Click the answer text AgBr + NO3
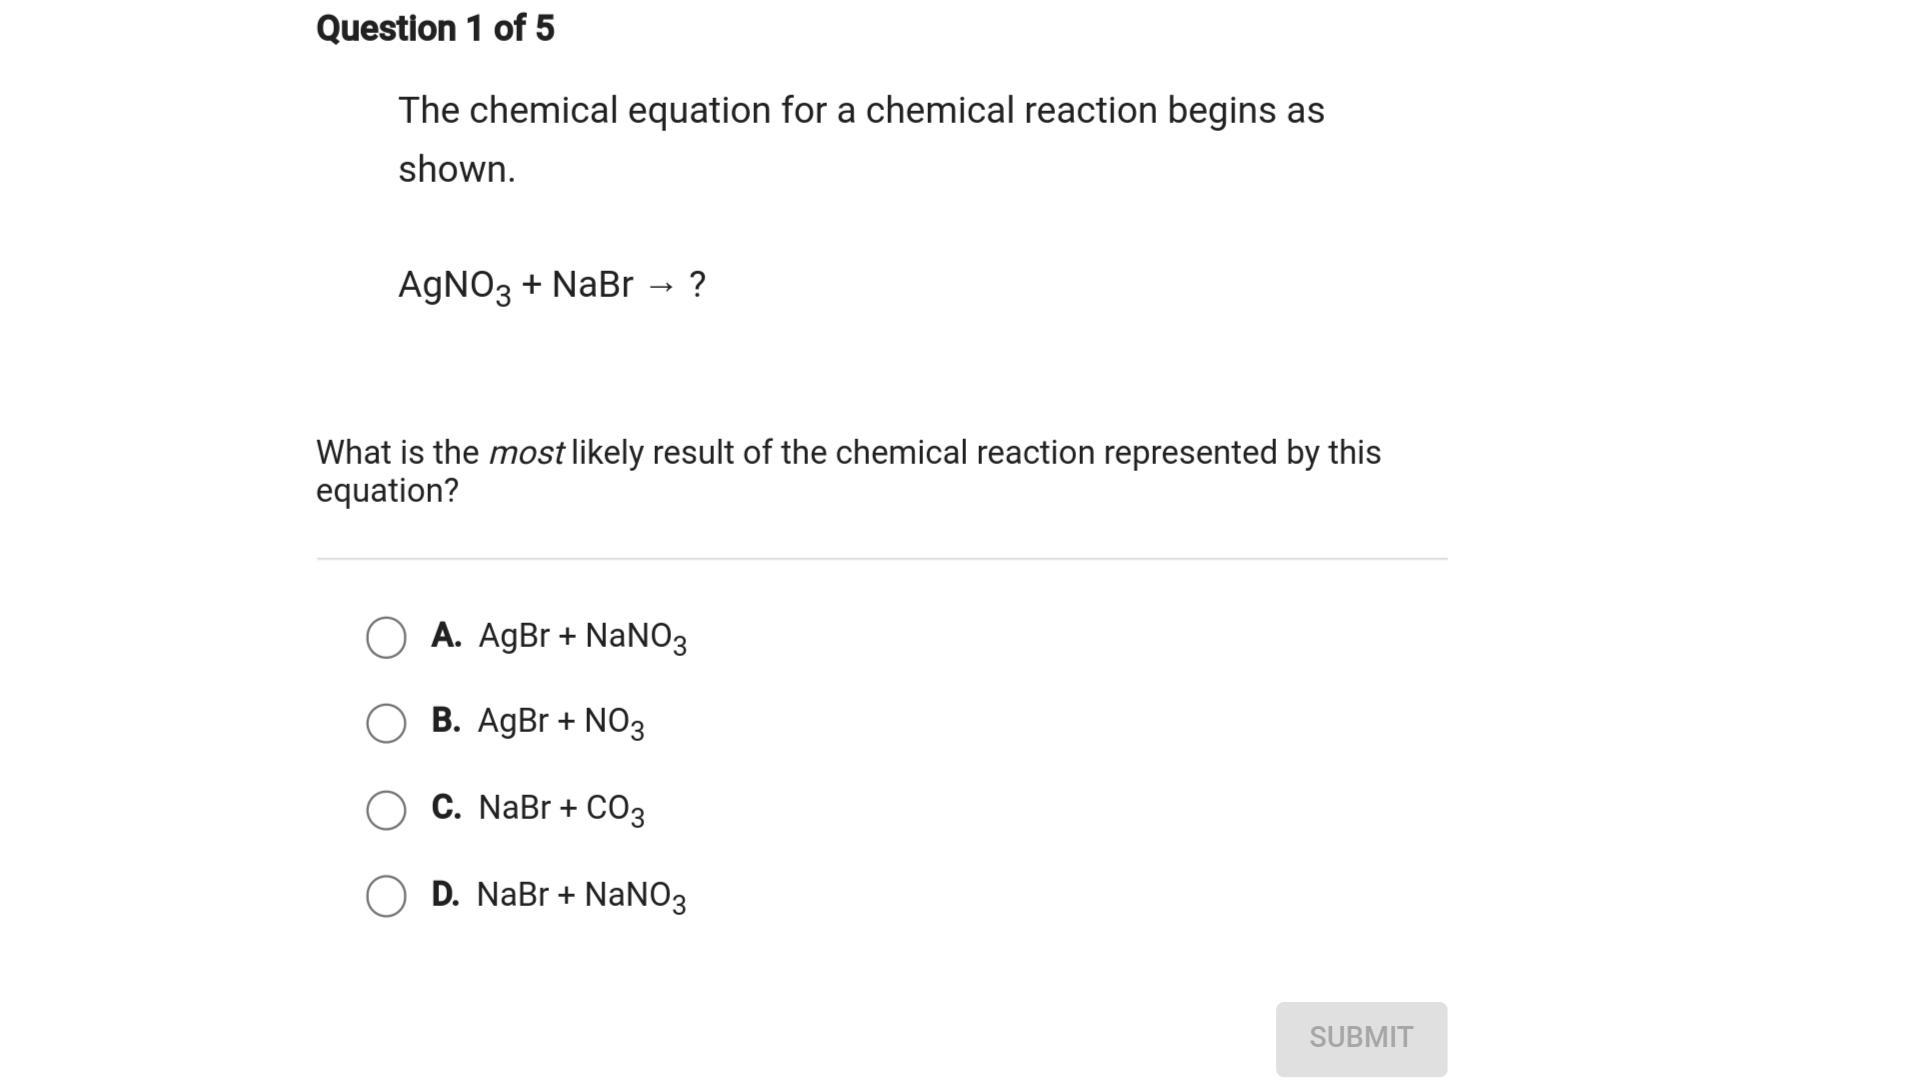This screenshot has height=1080, width=1920. click(560, 722)
